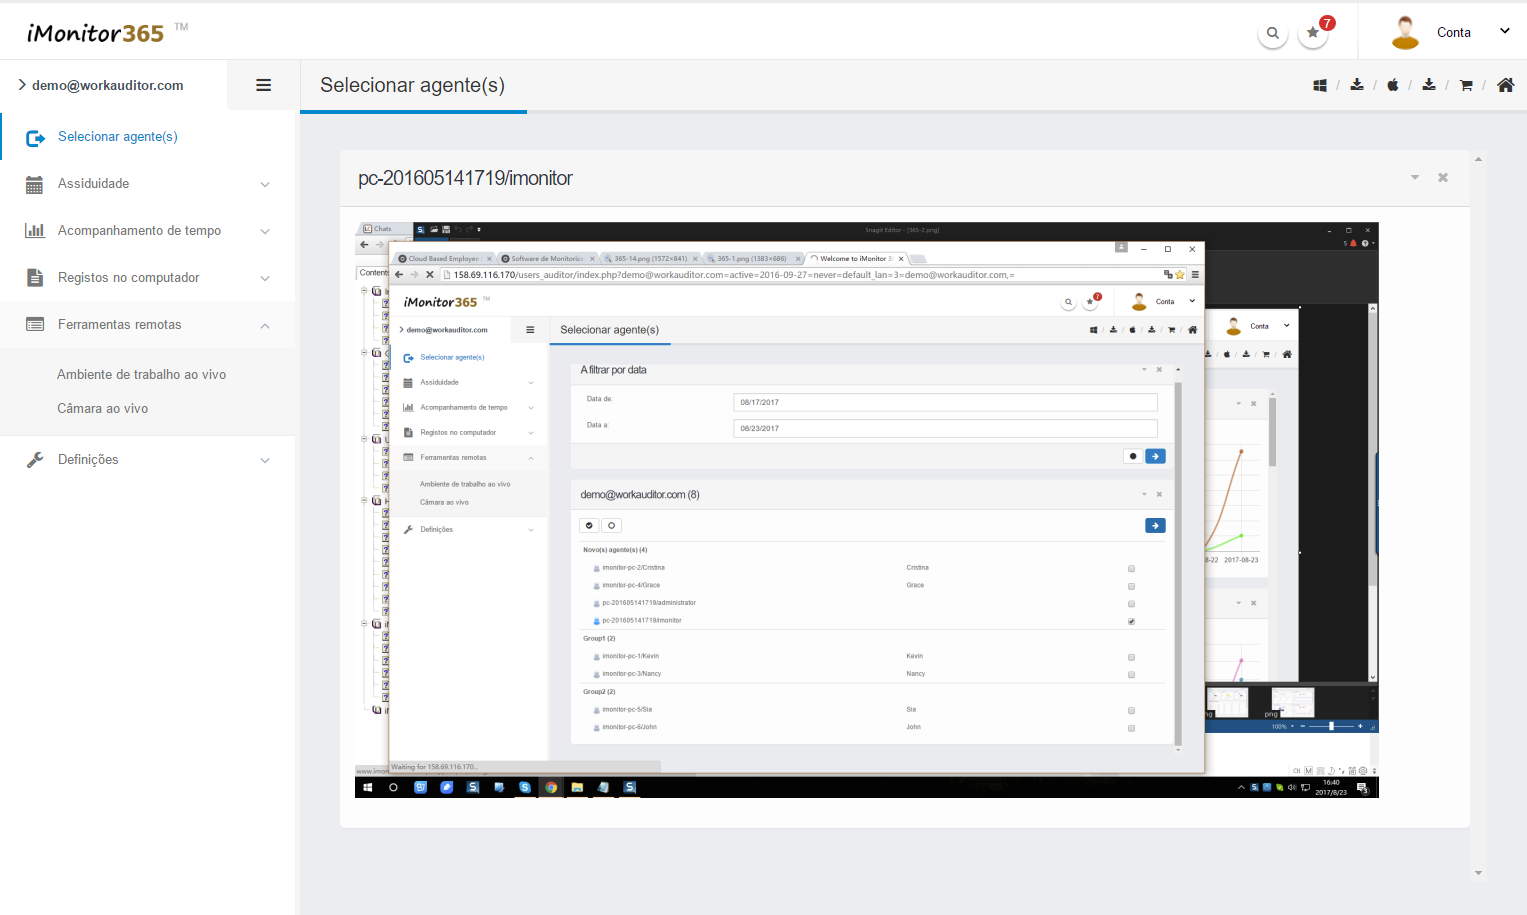The width and height of the screenshot is (1527, 915).
Task: Click the live desktop screenshot image
Action: [x=867, y=510]
